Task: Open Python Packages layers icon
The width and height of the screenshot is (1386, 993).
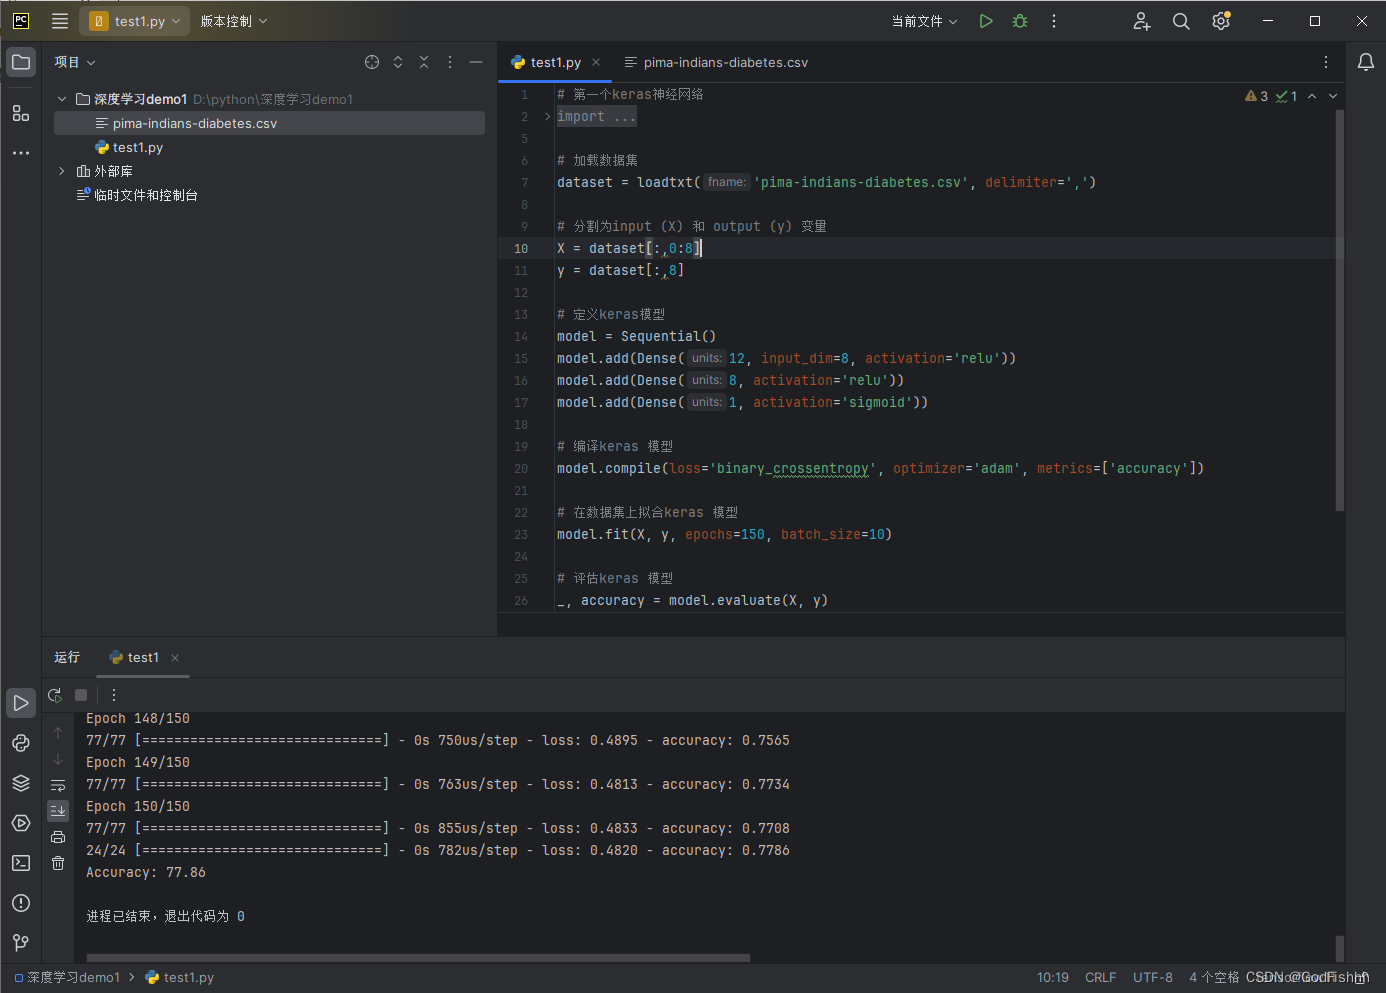Action: [x=21, y=783]
